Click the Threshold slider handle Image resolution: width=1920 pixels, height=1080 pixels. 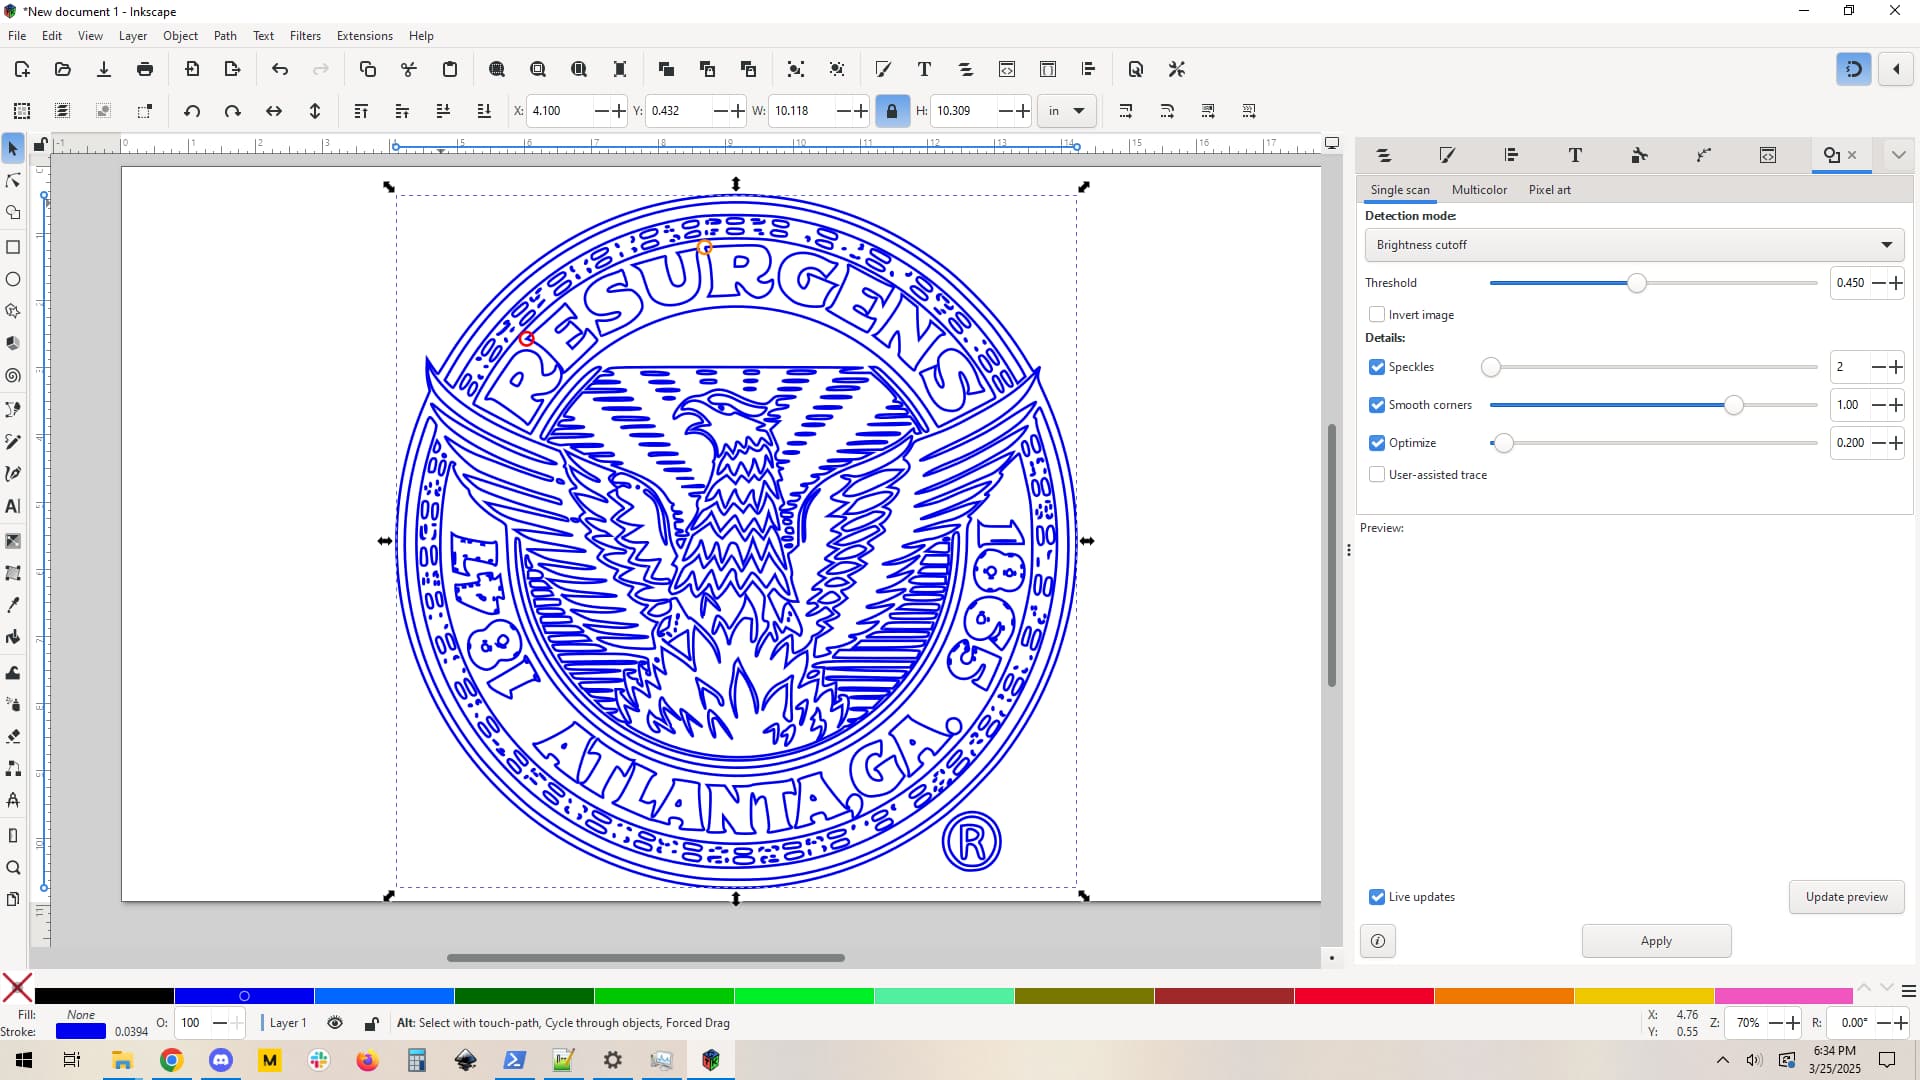tap(1636, 283)
